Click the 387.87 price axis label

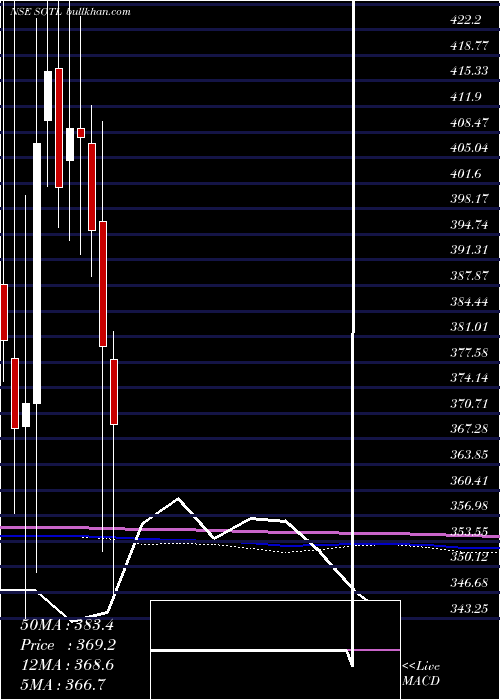(x=471, y=275)
